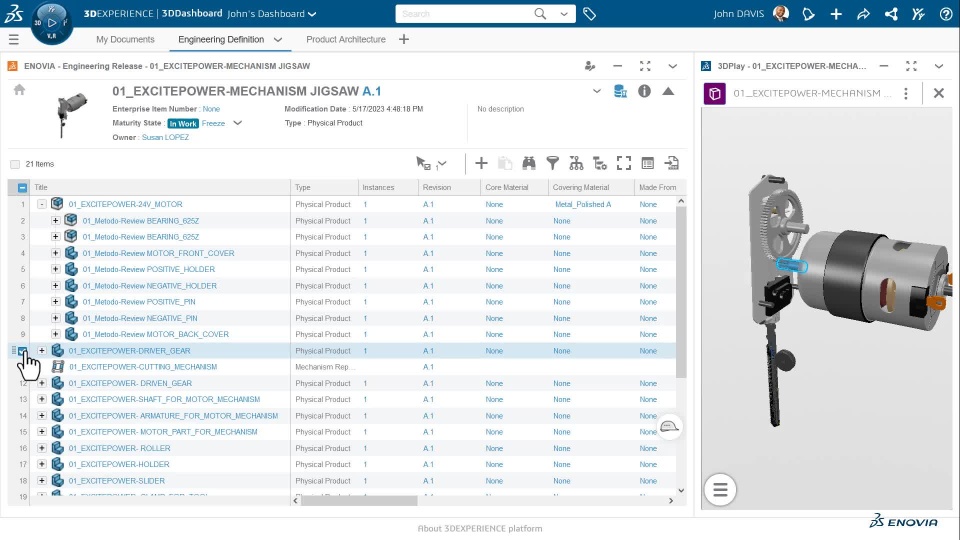Open the 3DPlay three-dot options menu
960x540 pixels.
[906, 93]
